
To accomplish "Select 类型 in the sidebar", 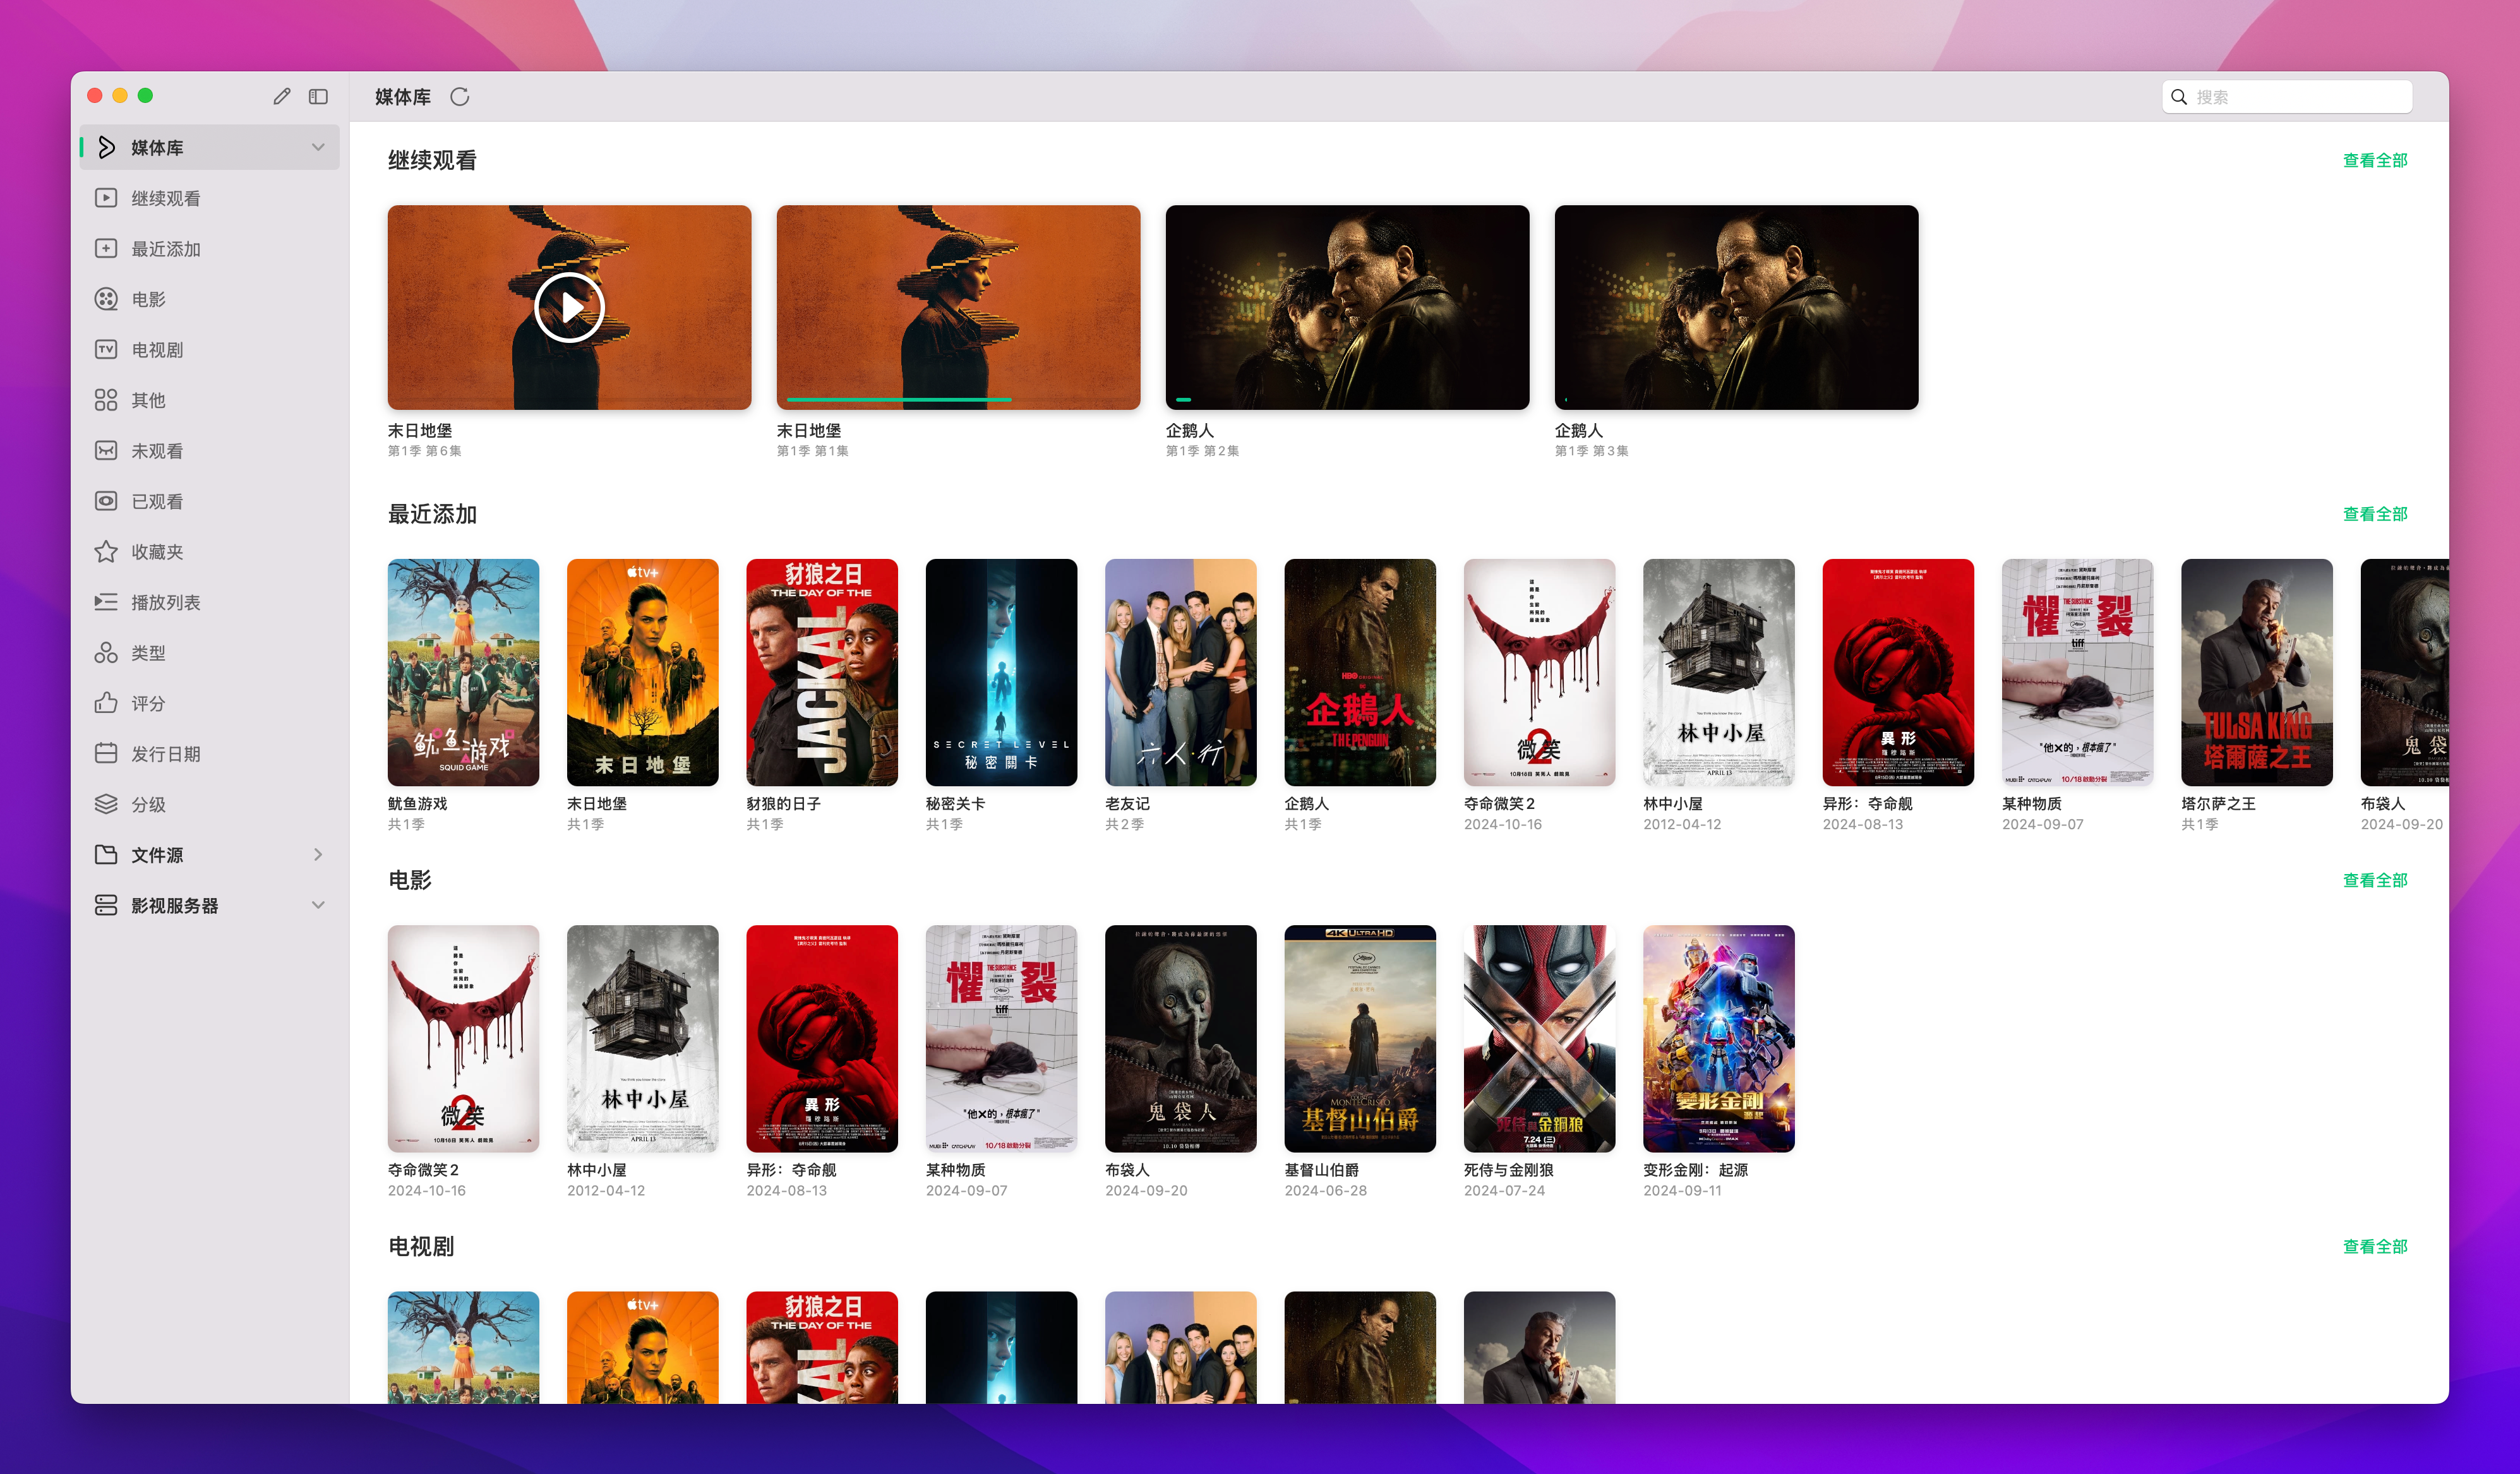I will pyautogui.click(x=210, y=652).
